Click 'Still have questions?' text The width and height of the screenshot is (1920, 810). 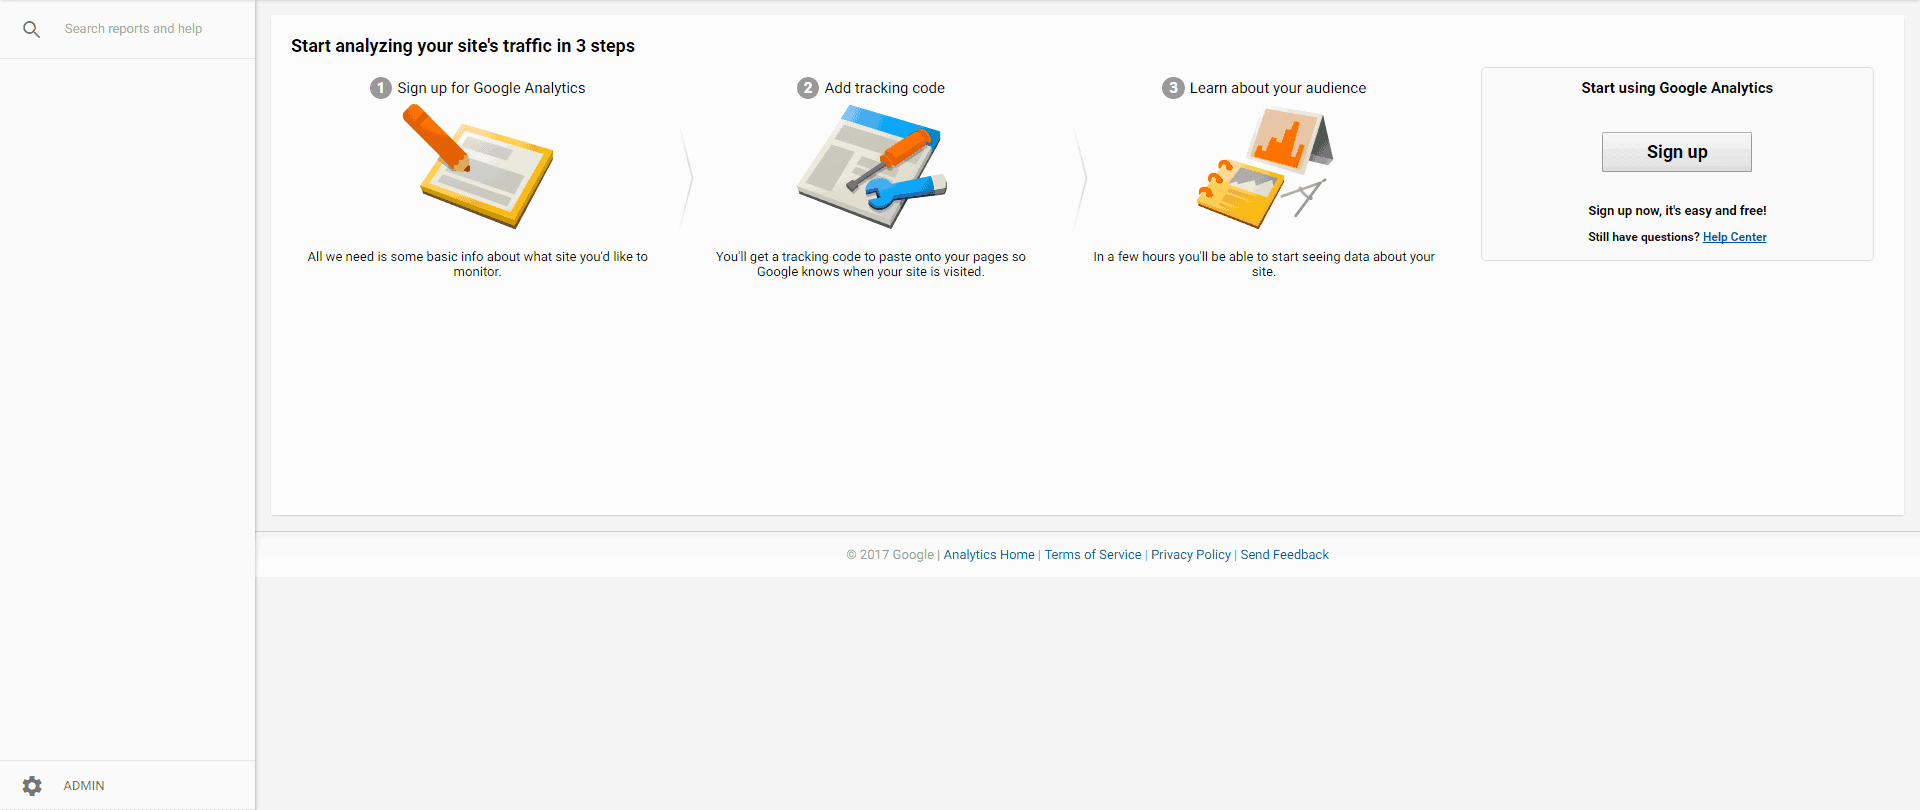pos(1644,237)
